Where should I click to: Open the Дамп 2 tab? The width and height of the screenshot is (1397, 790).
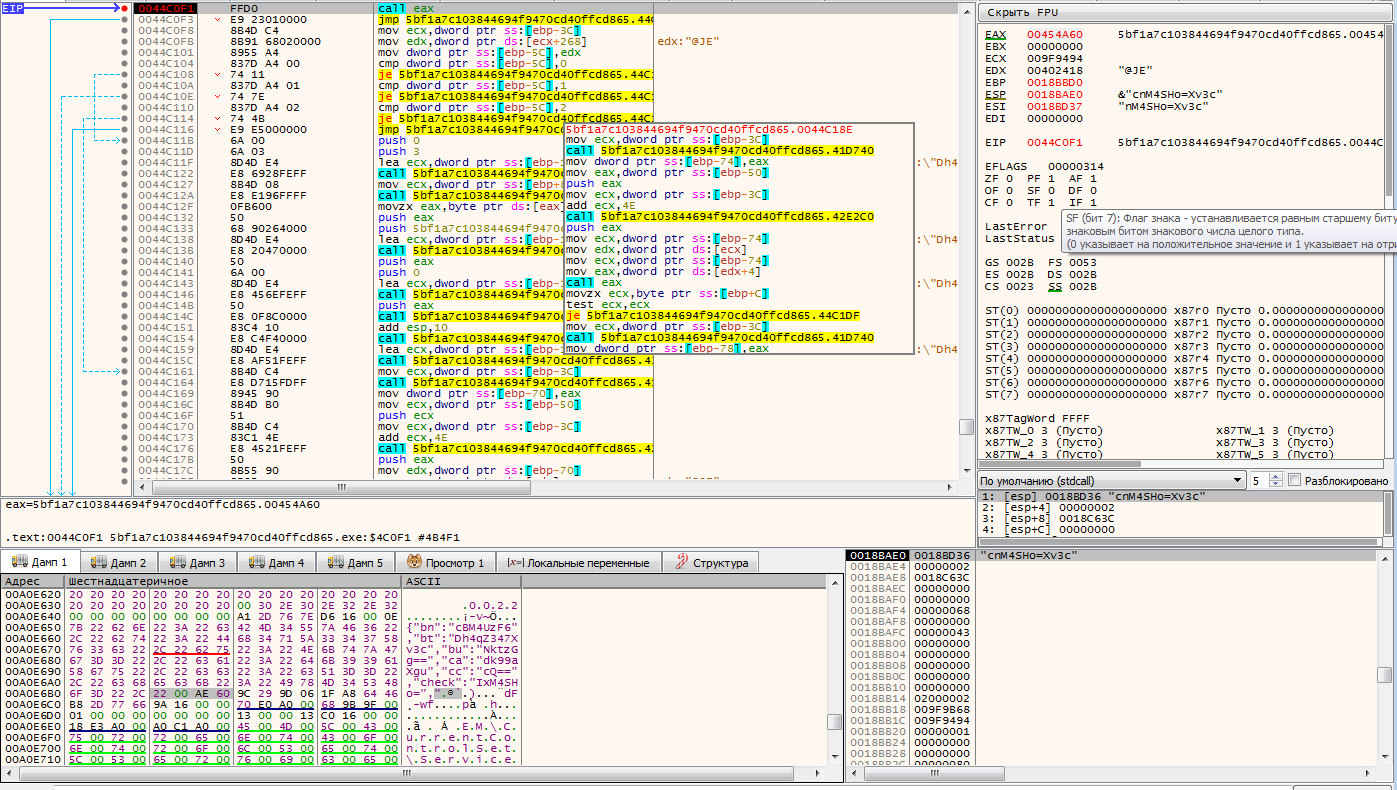pos(119,563)
